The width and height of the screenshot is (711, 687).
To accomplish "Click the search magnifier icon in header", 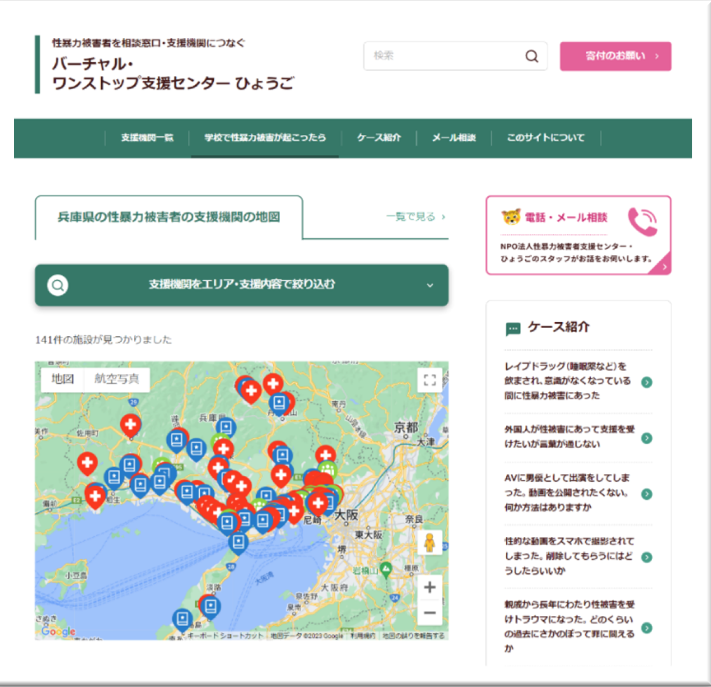I will (x=532, y=56).
